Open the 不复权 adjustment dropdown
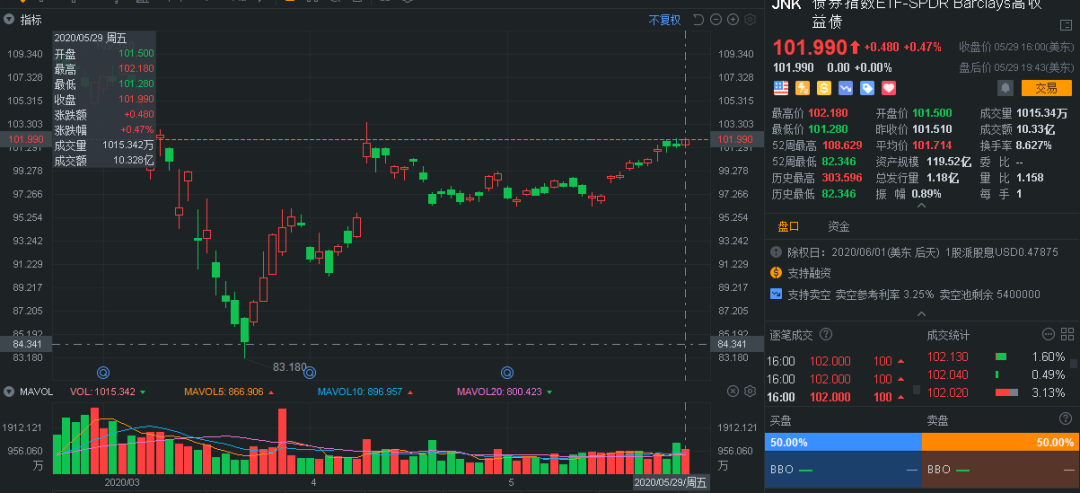The image size is (1080, 493). (664, 20)
